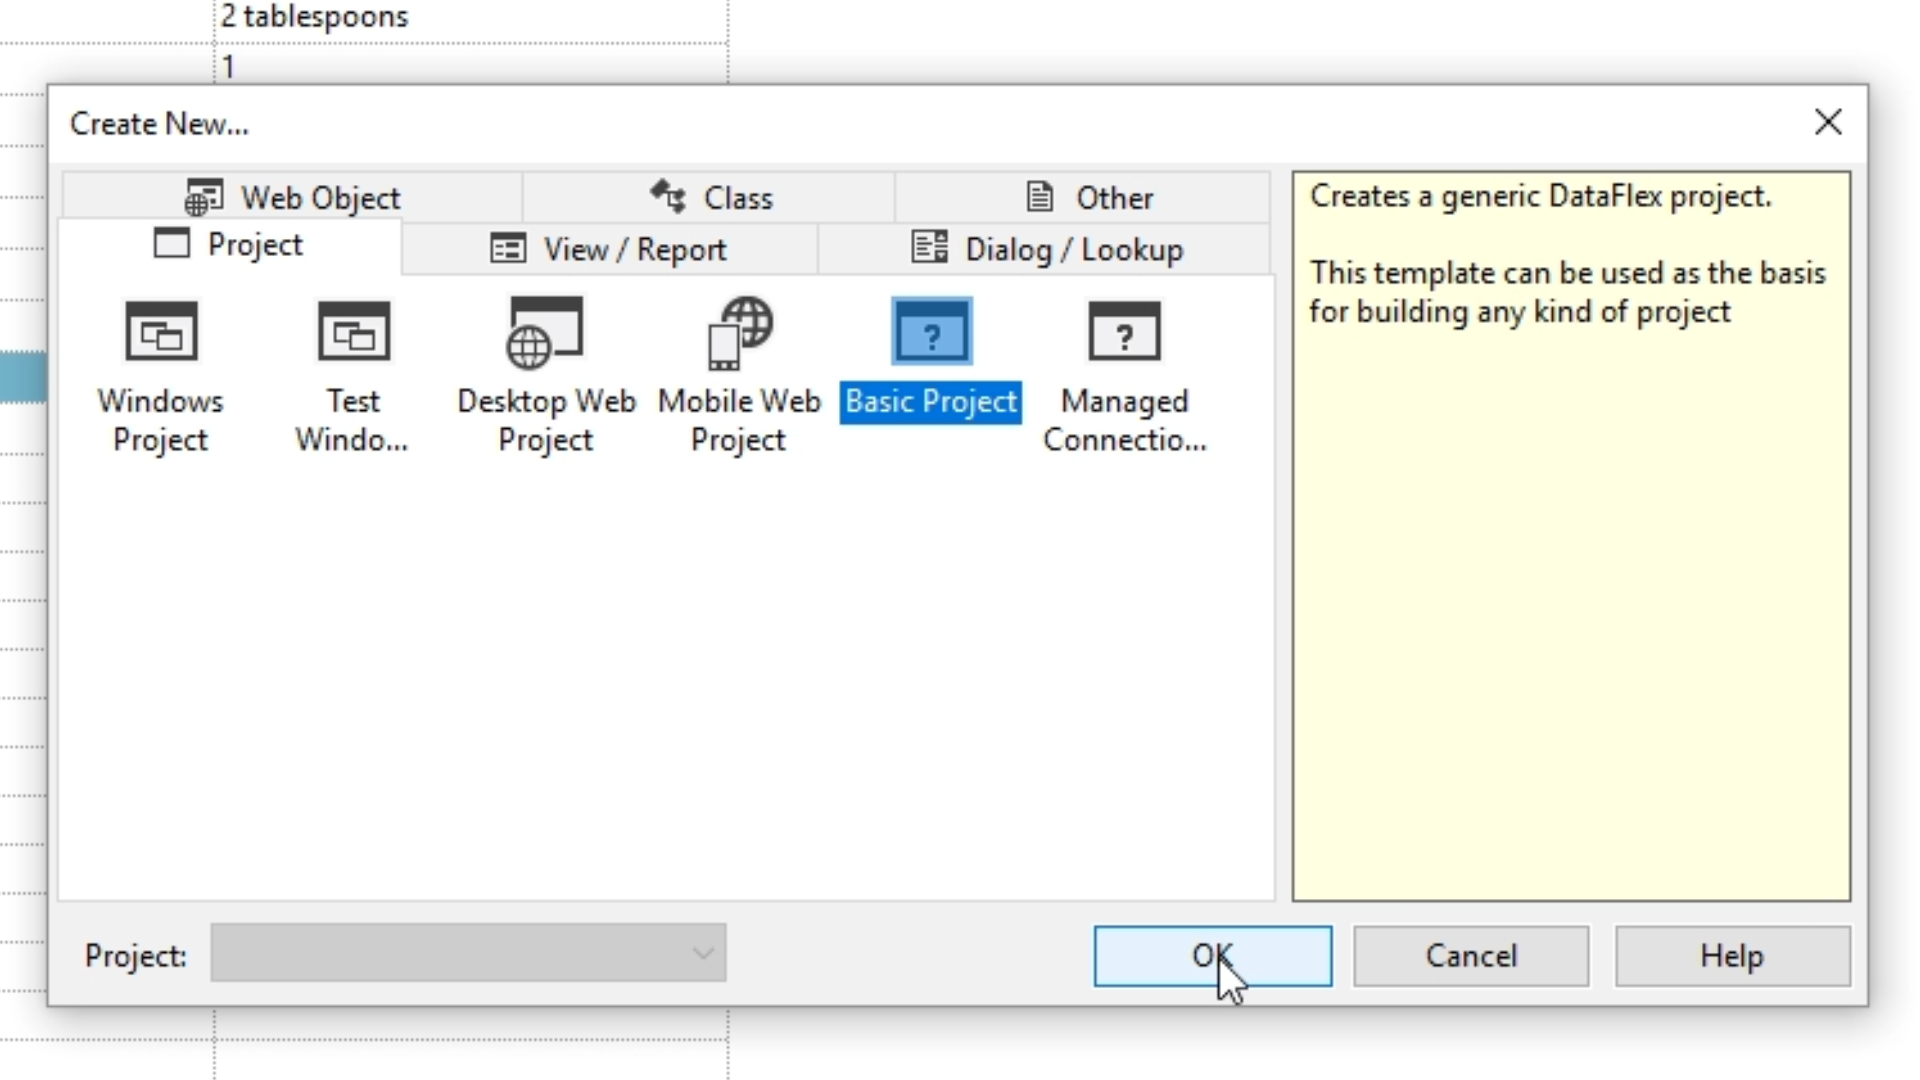1920x1080 pixels.
Task: Pick the Mobile Web Project icon
Action: [x=739, y=332]
